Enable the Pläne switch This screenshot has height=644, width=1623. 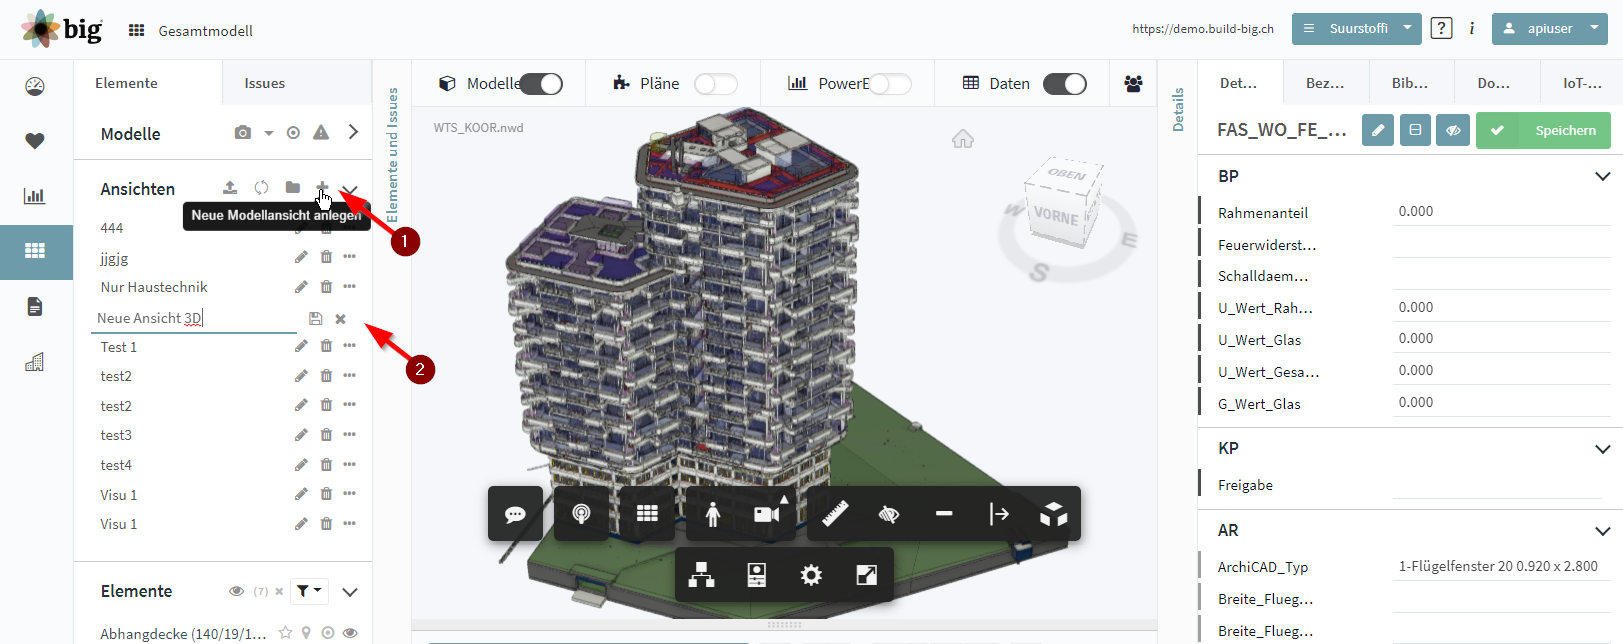pyautogui.click(x=716, y=84)
